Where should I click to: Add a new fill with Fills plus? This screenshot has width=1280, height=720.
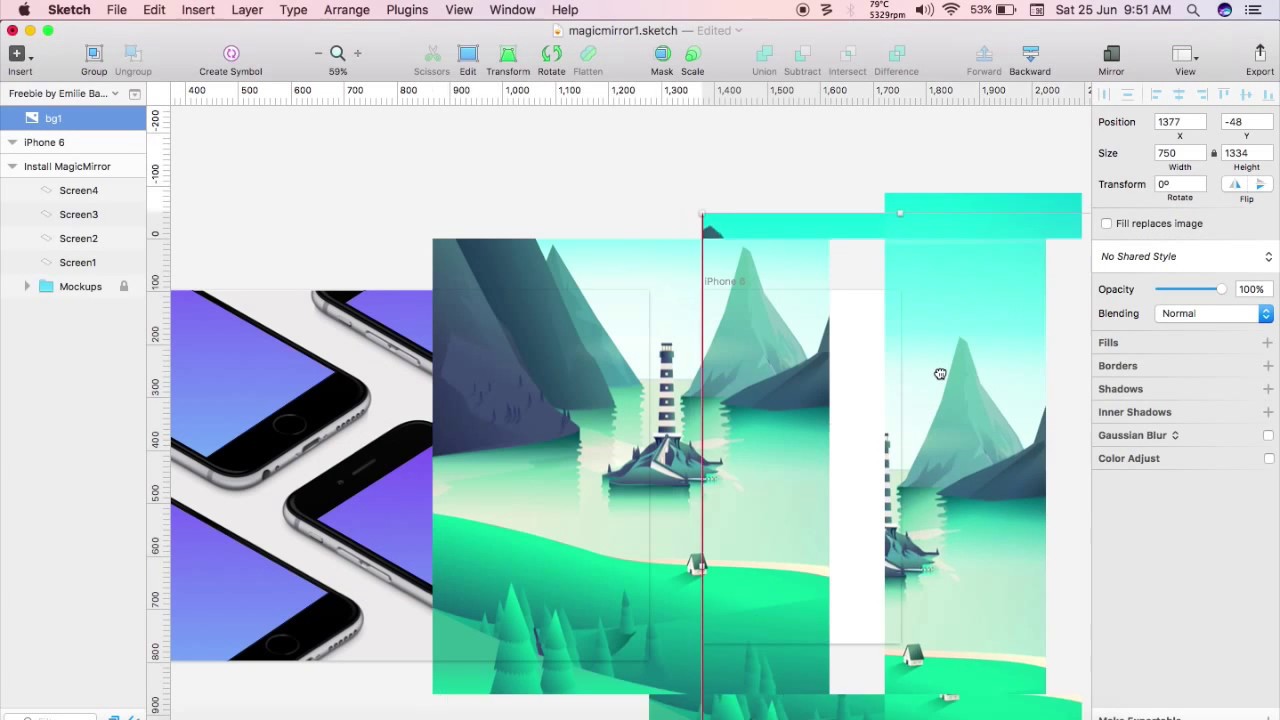point(1267,343)
